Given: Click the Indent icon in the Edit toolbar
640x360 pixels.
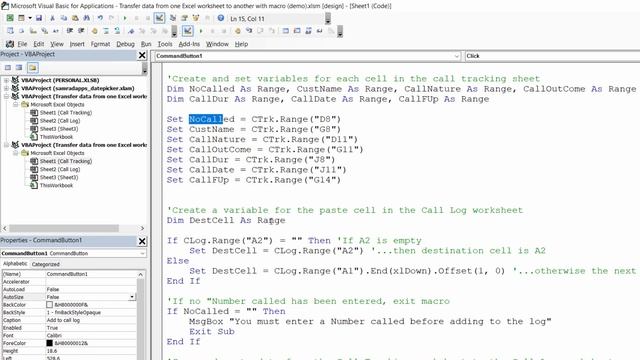Looking at the screenshot, I should [70, 31].
